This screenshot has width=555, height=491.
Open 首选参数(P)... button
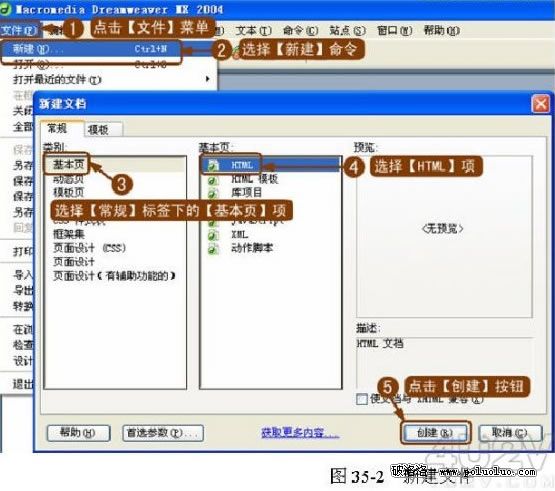pos(163,433)
